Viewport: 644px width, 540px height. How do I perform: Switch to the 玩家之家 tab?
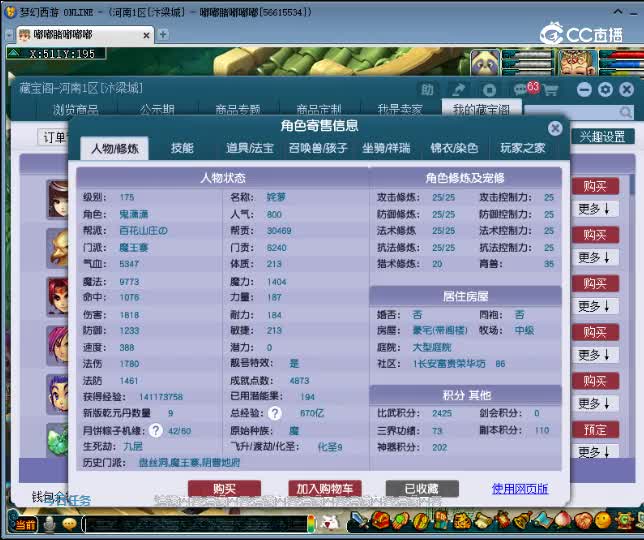522,148
